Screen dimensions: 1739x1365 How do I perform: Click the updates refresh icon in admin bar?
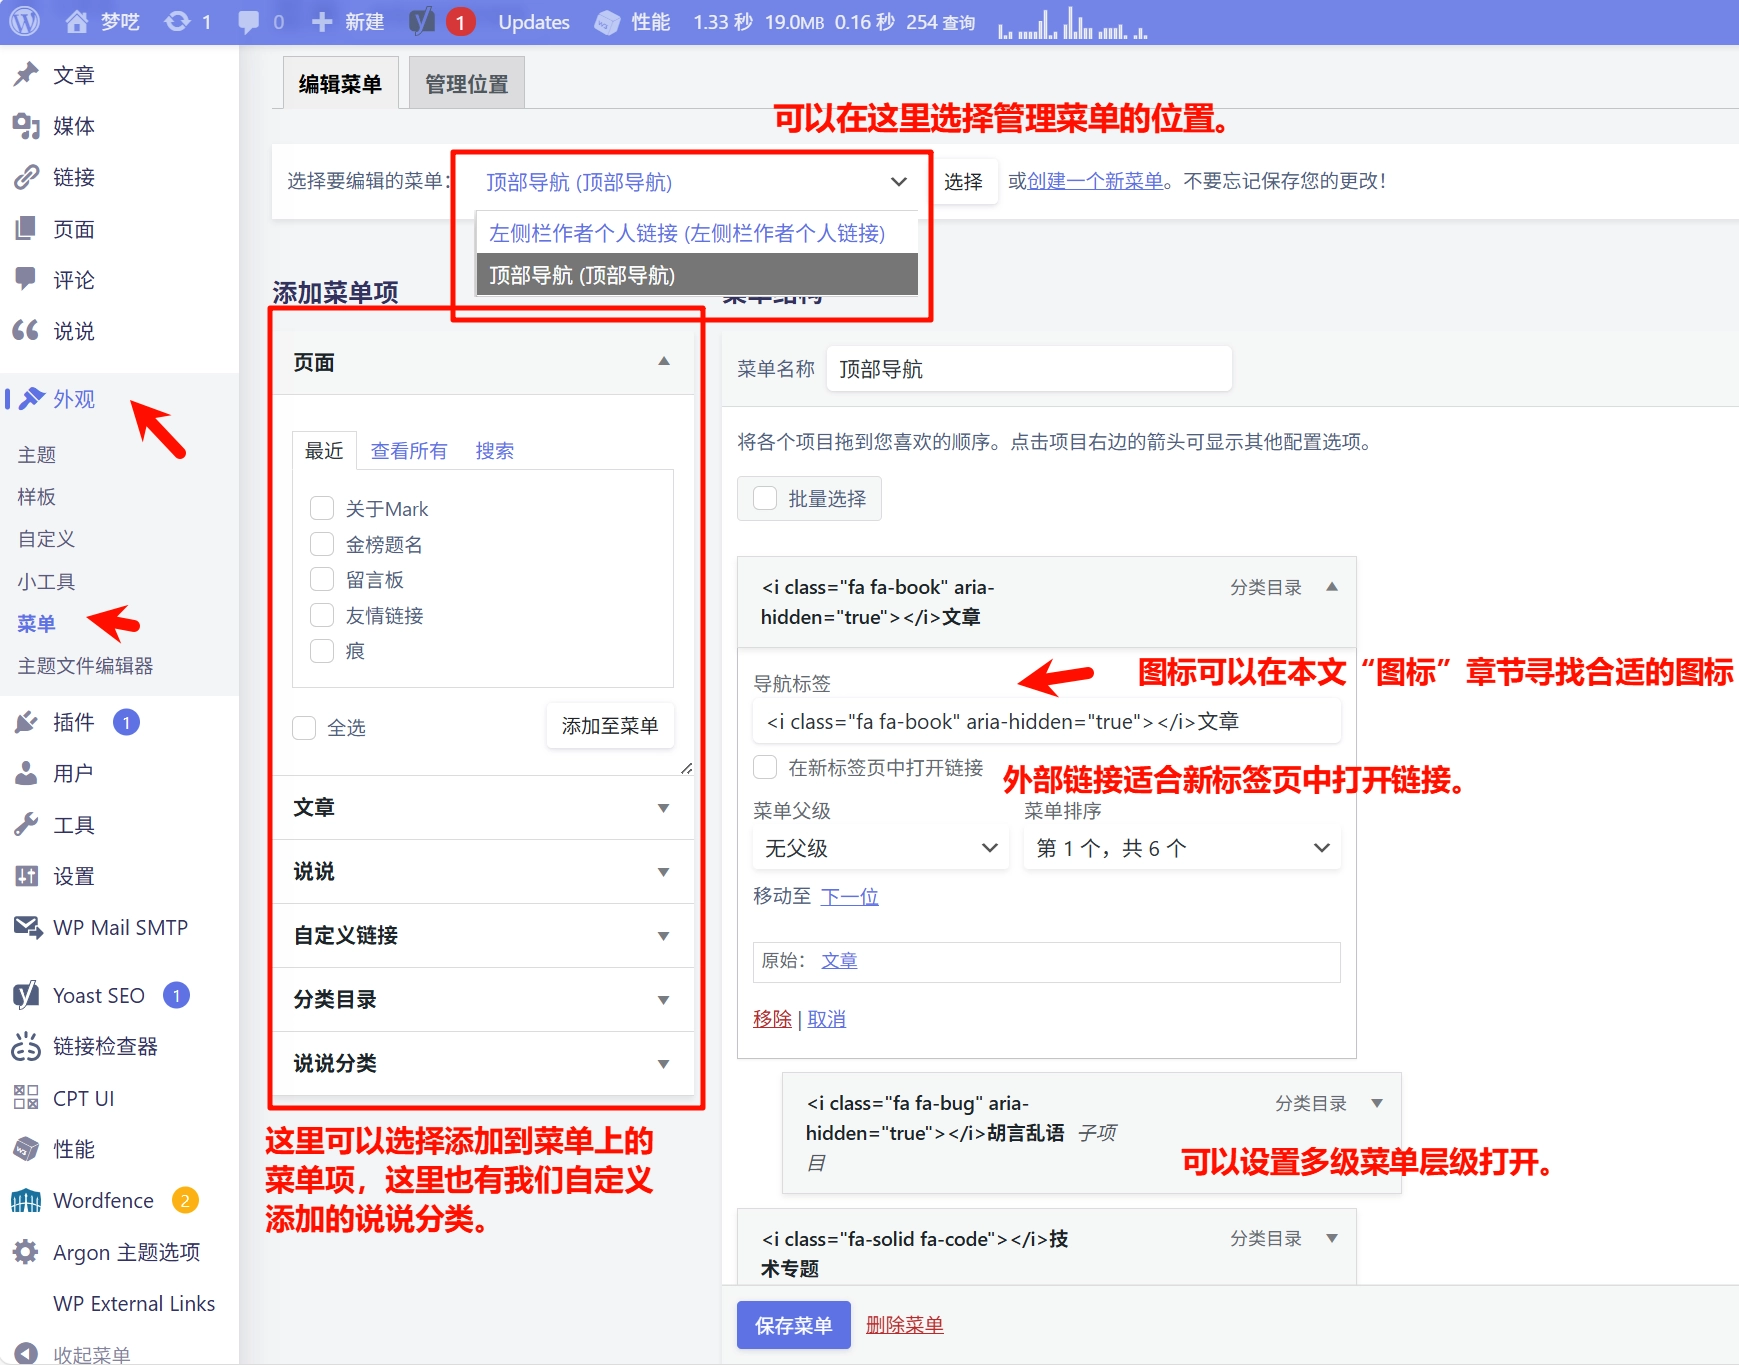[x=177, y=21]
